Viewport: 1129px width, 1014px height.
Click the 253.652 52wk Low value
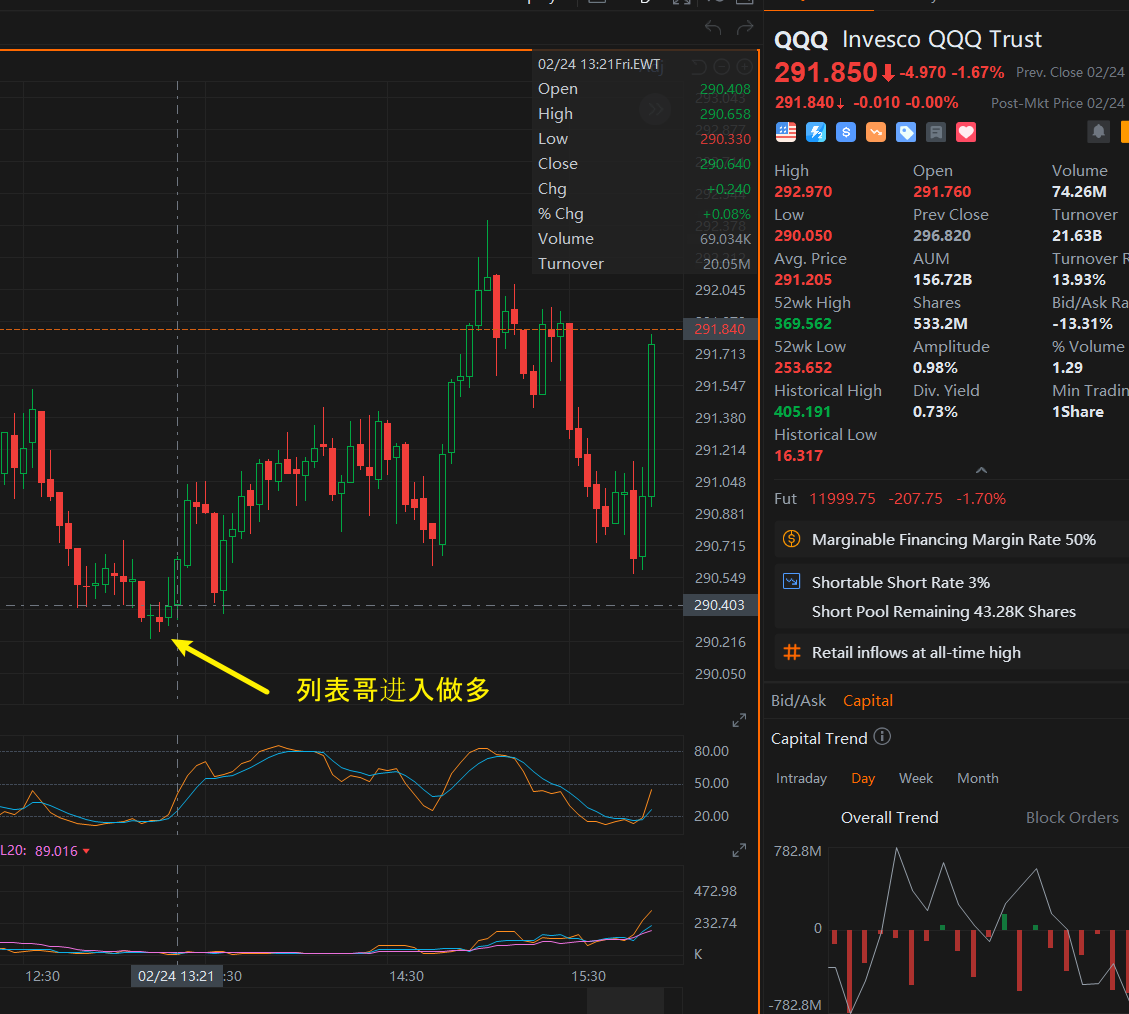pos(803,367)
